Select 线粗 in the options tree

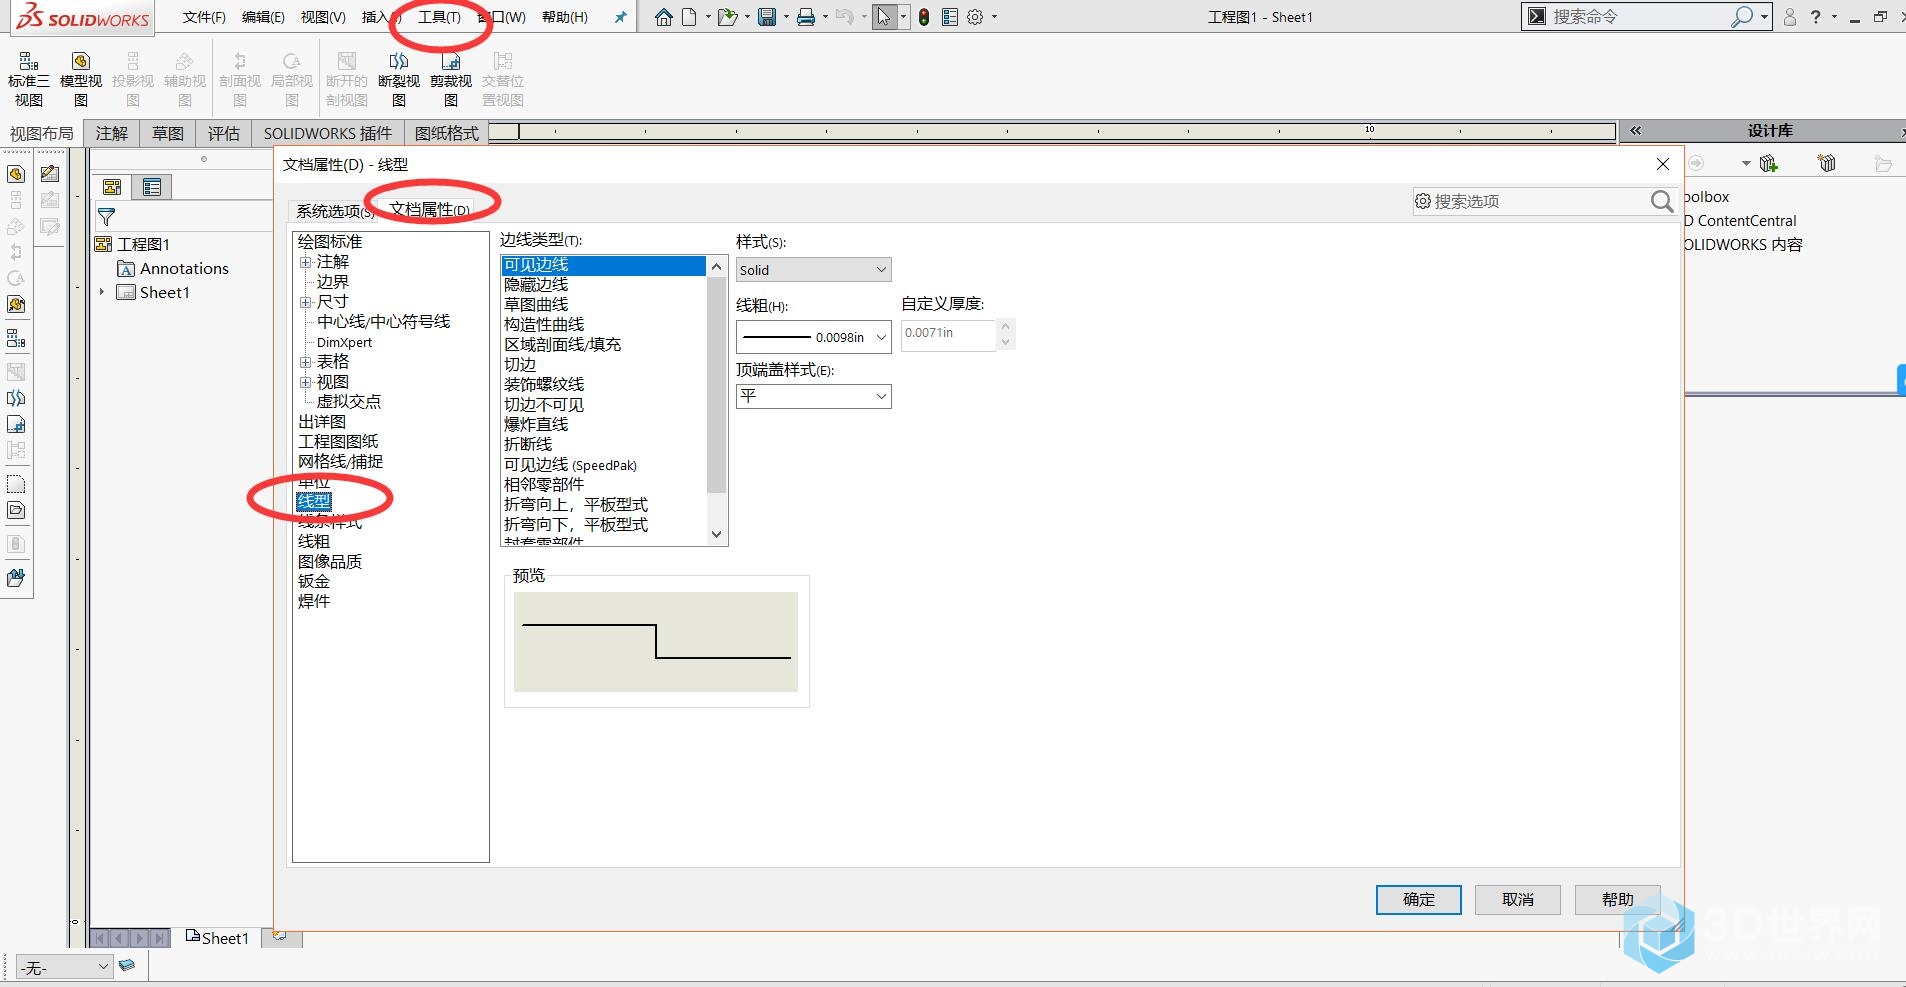tap(314, 541)
